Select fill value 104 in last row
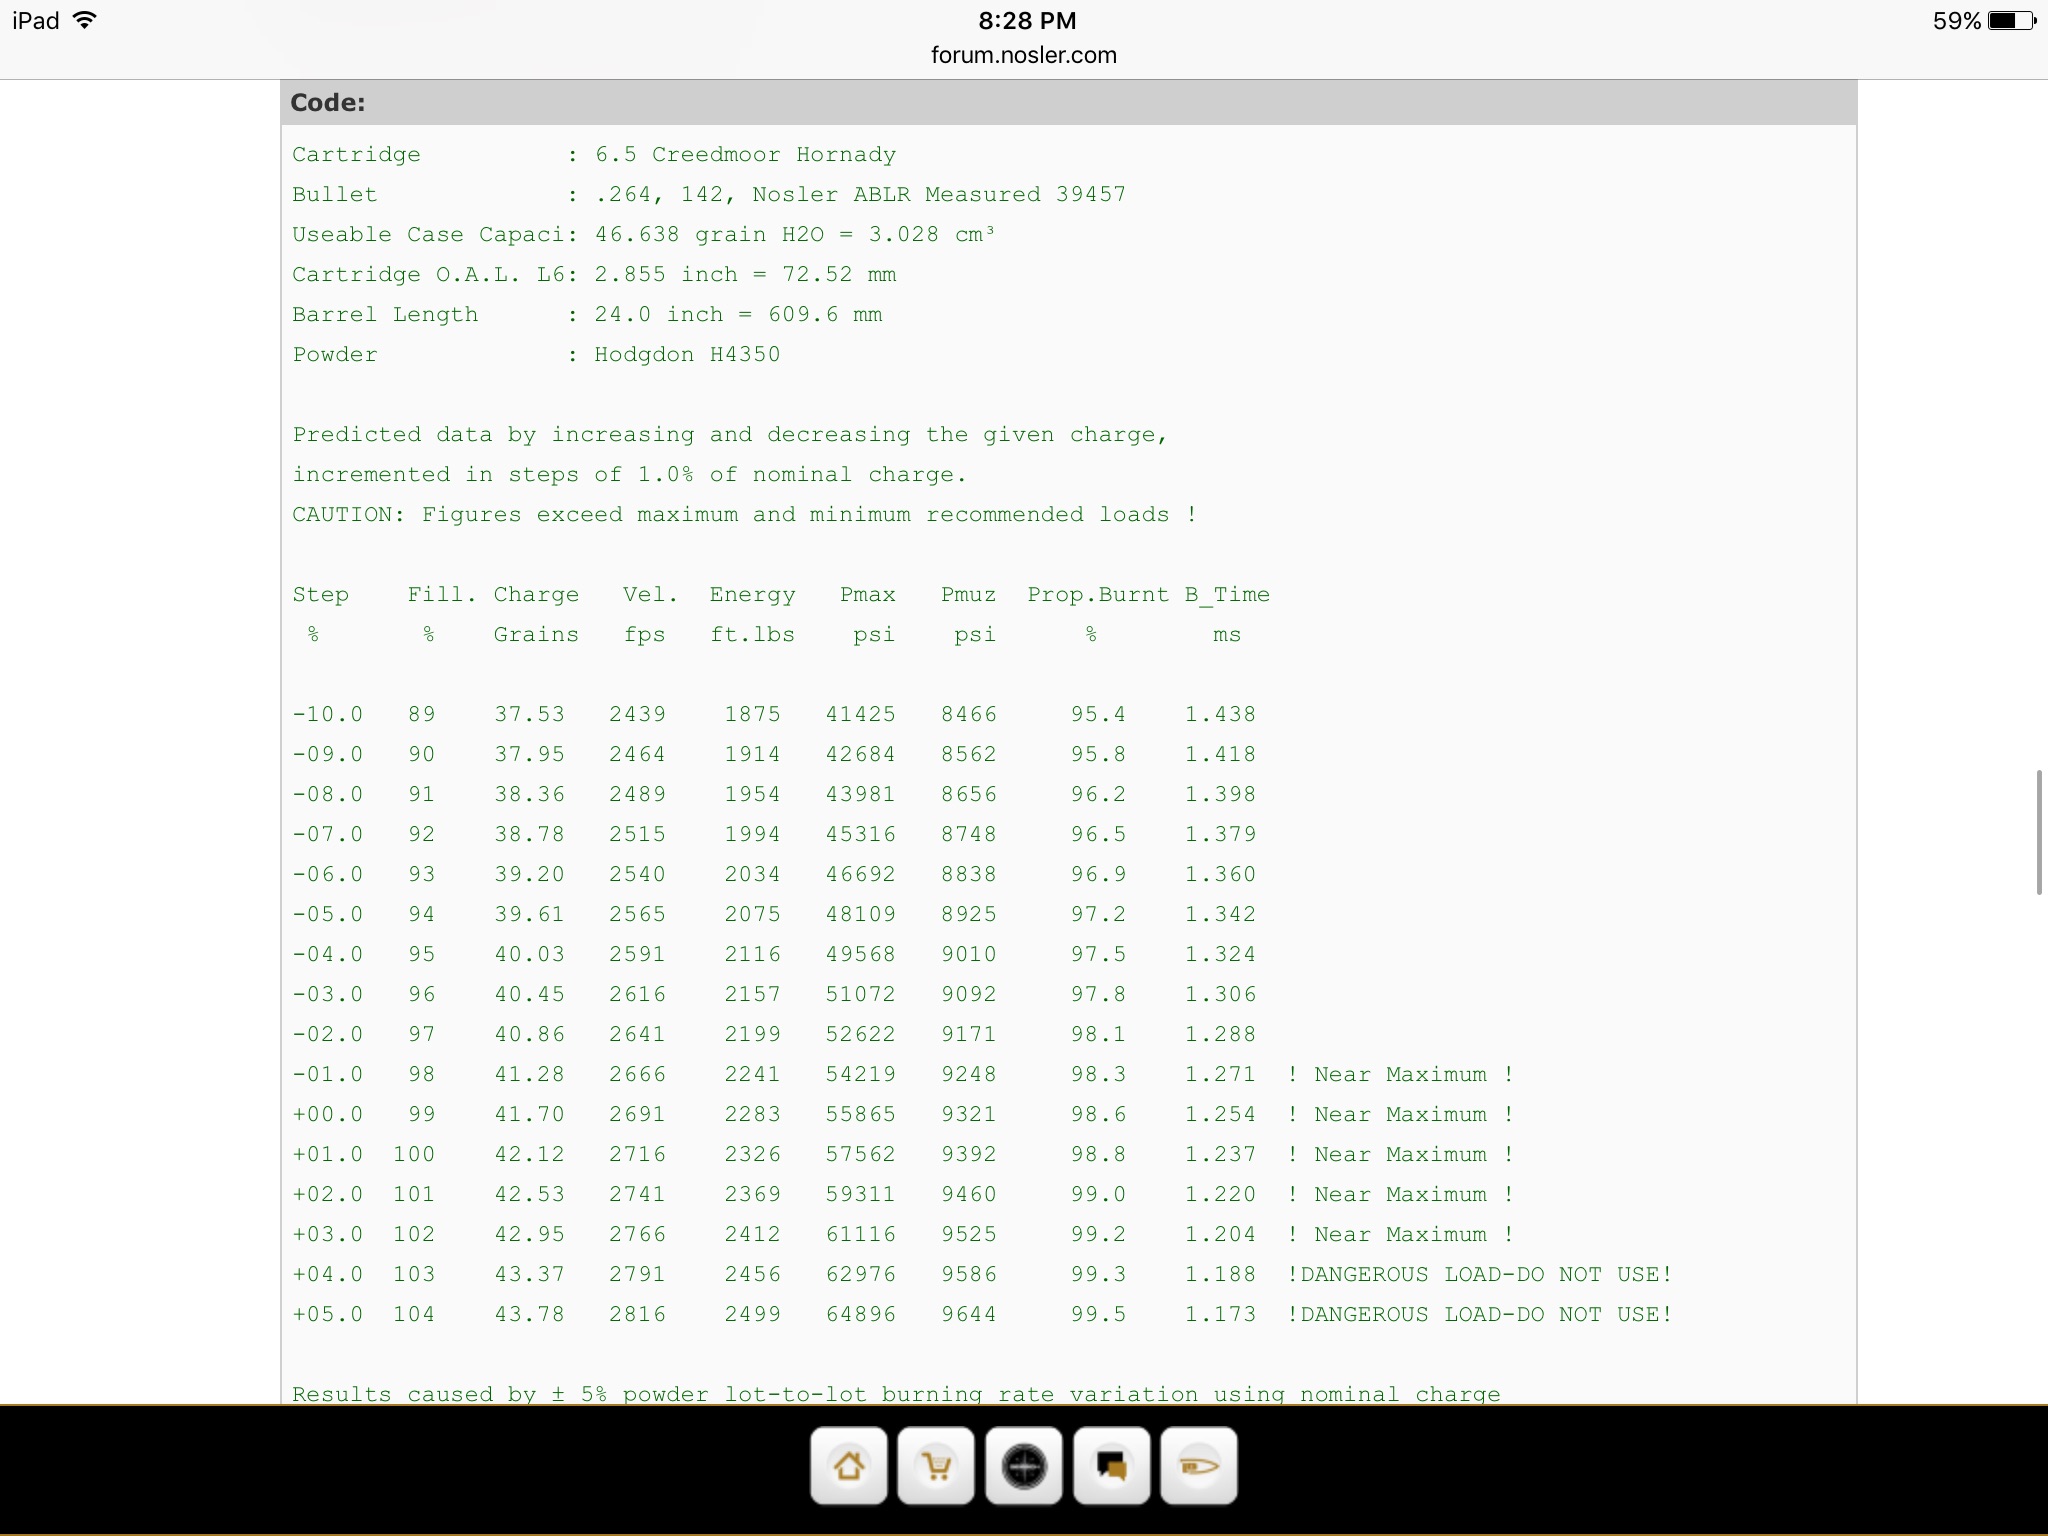The height and width of the screenshot is (1536, 2048). point(414,1315)
